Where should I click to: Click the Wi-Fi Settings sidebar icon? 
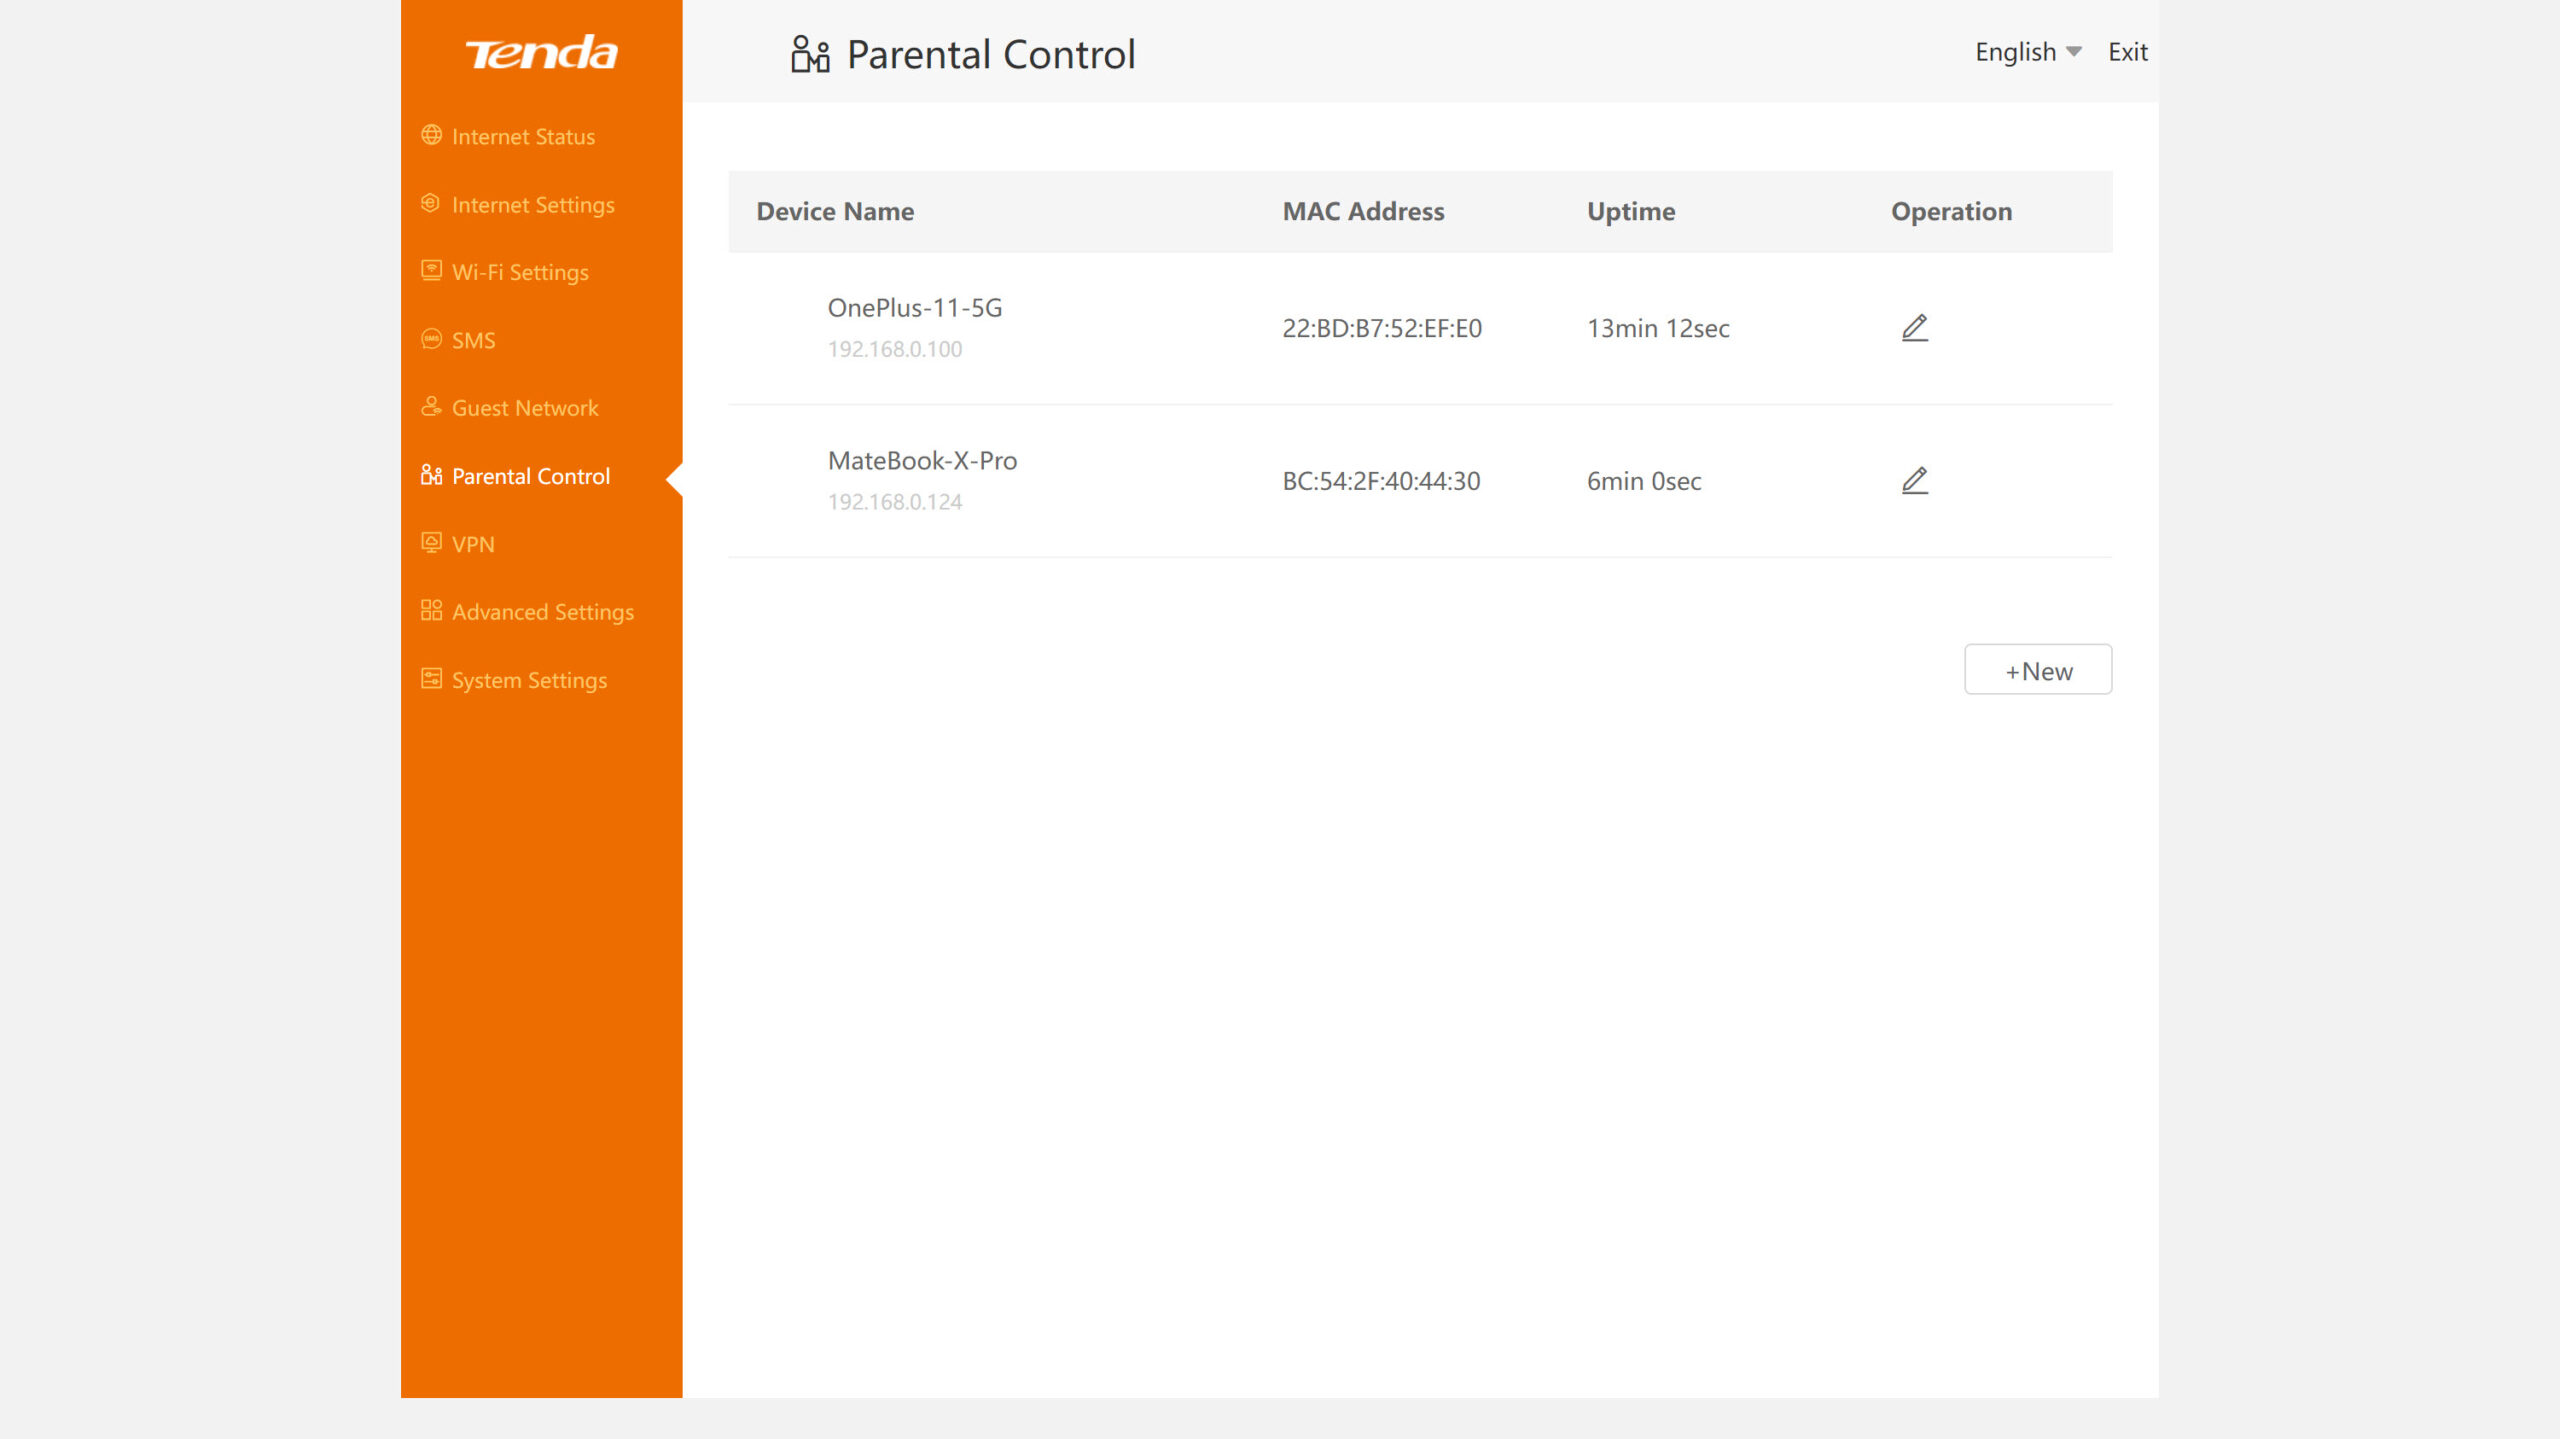431,271
